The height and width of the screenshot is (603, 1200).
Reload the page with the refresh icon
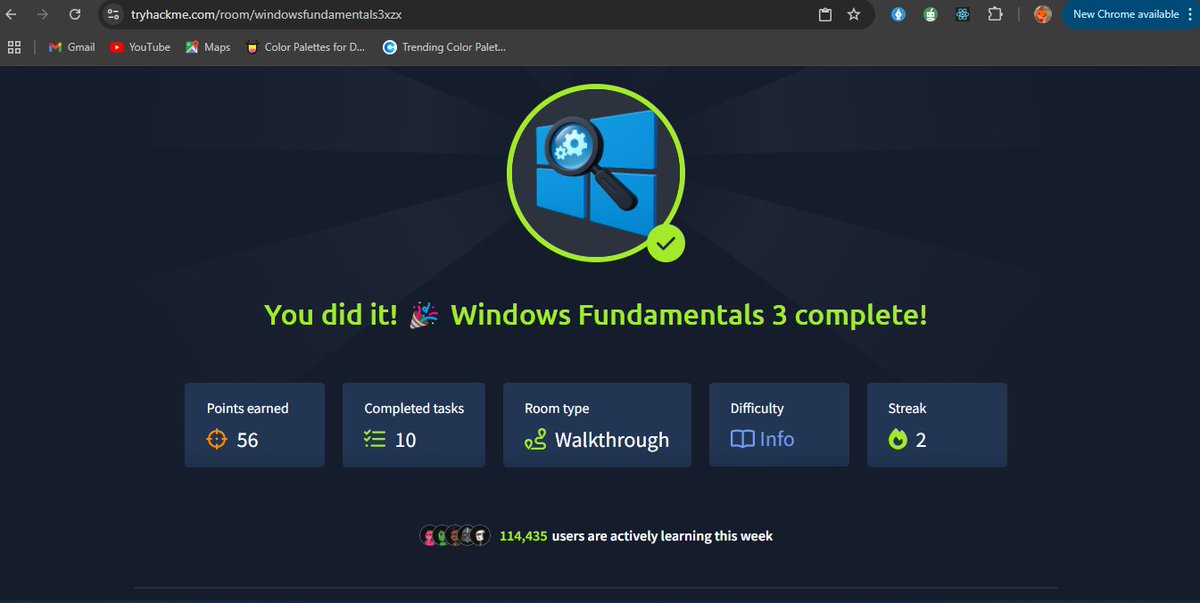(x=74, y=15)
